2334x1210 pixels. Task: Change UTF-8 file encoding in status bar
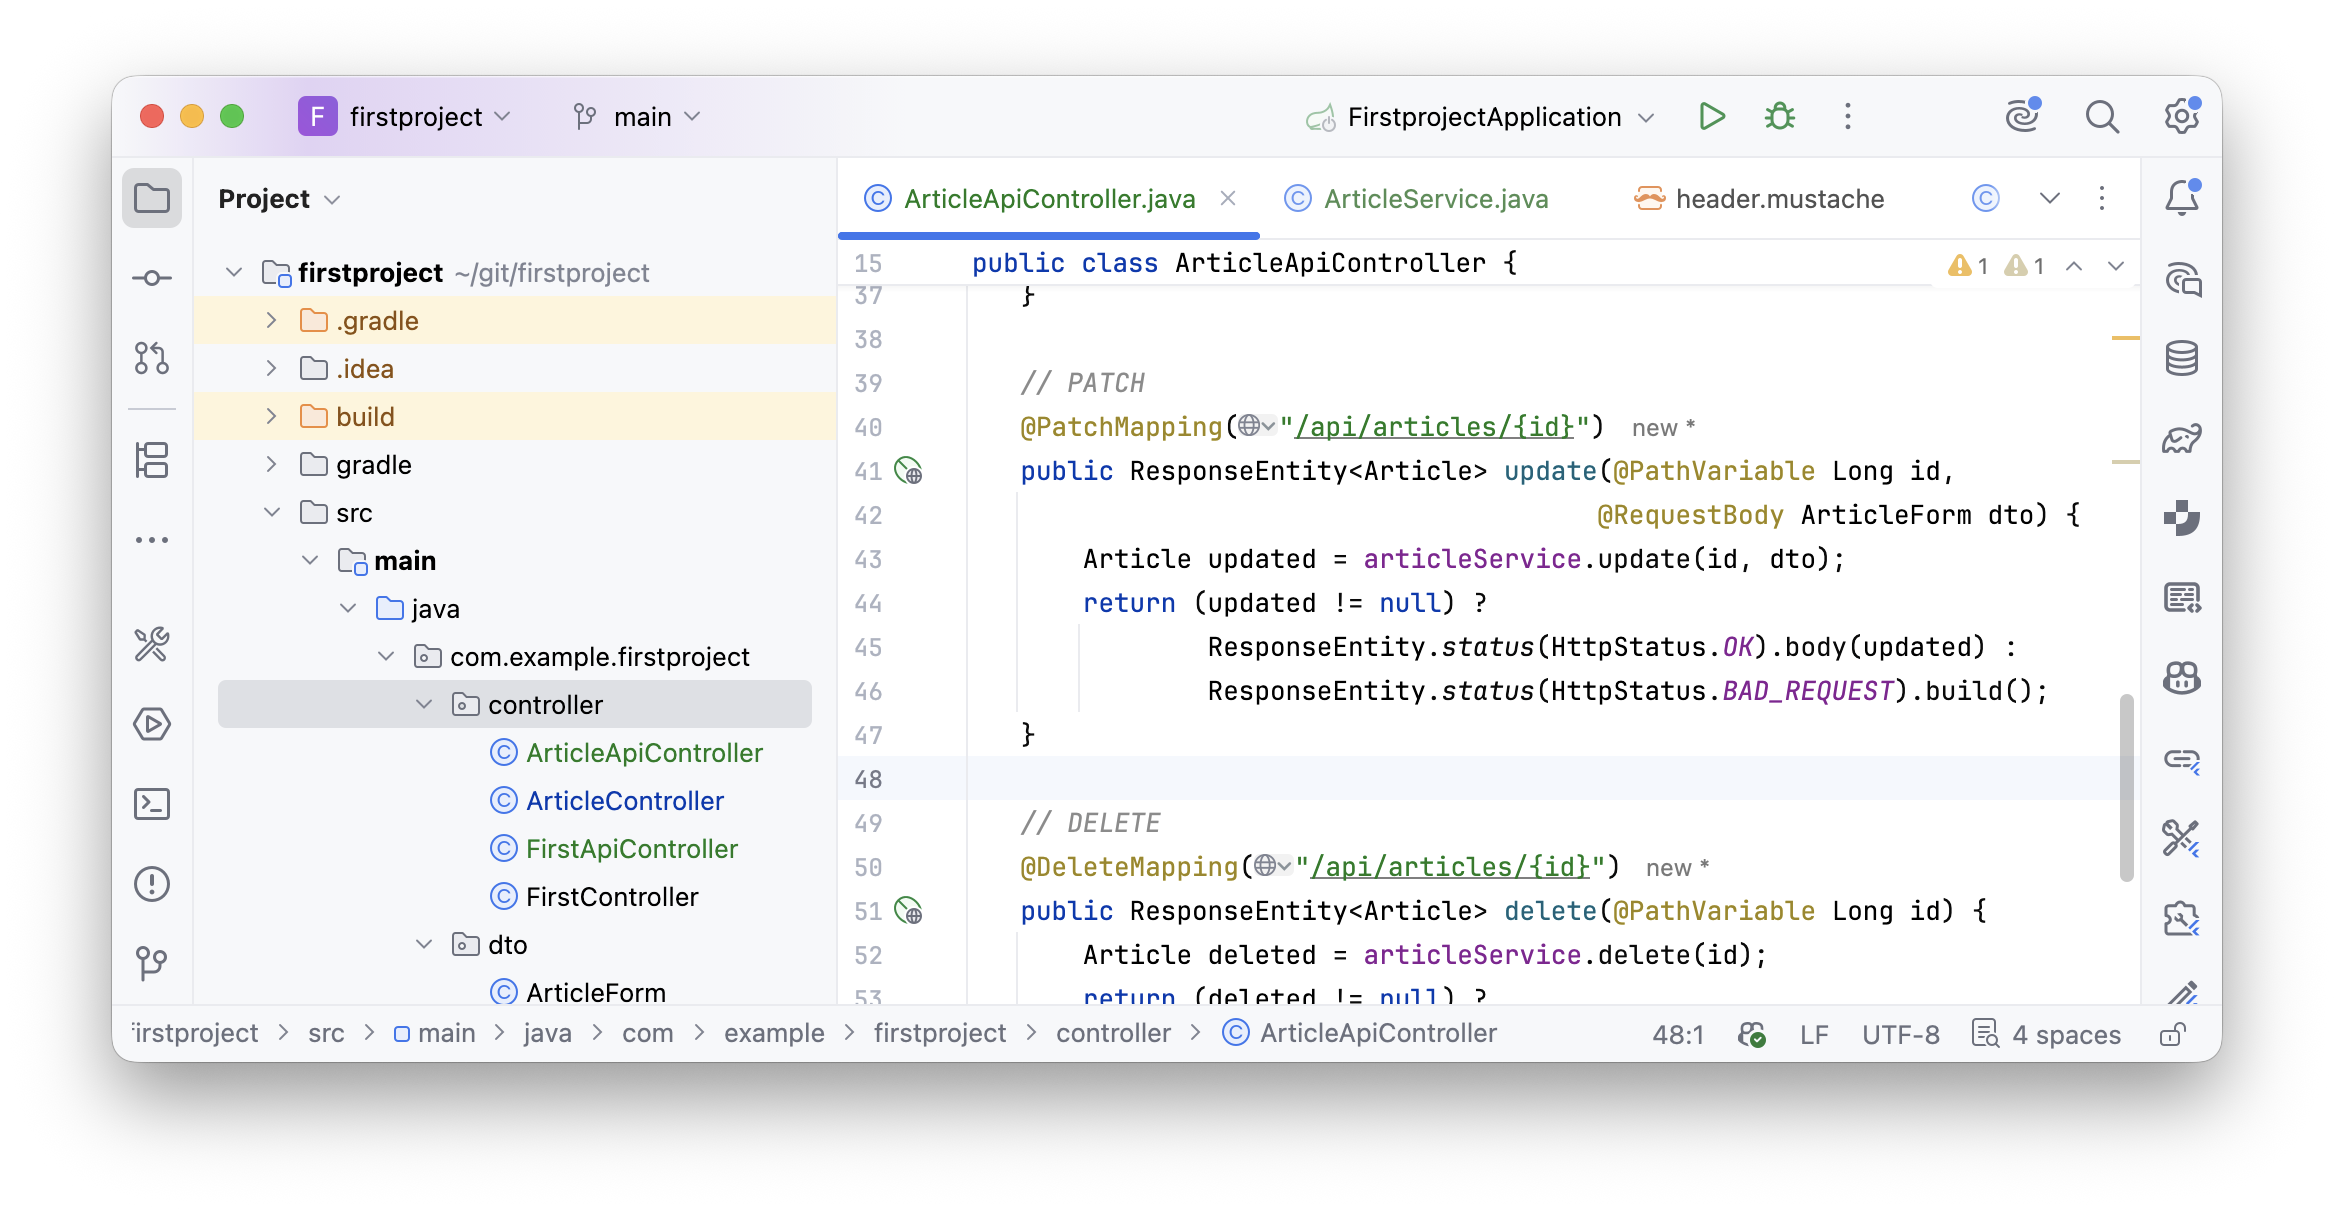[x=1900, y=1034]
